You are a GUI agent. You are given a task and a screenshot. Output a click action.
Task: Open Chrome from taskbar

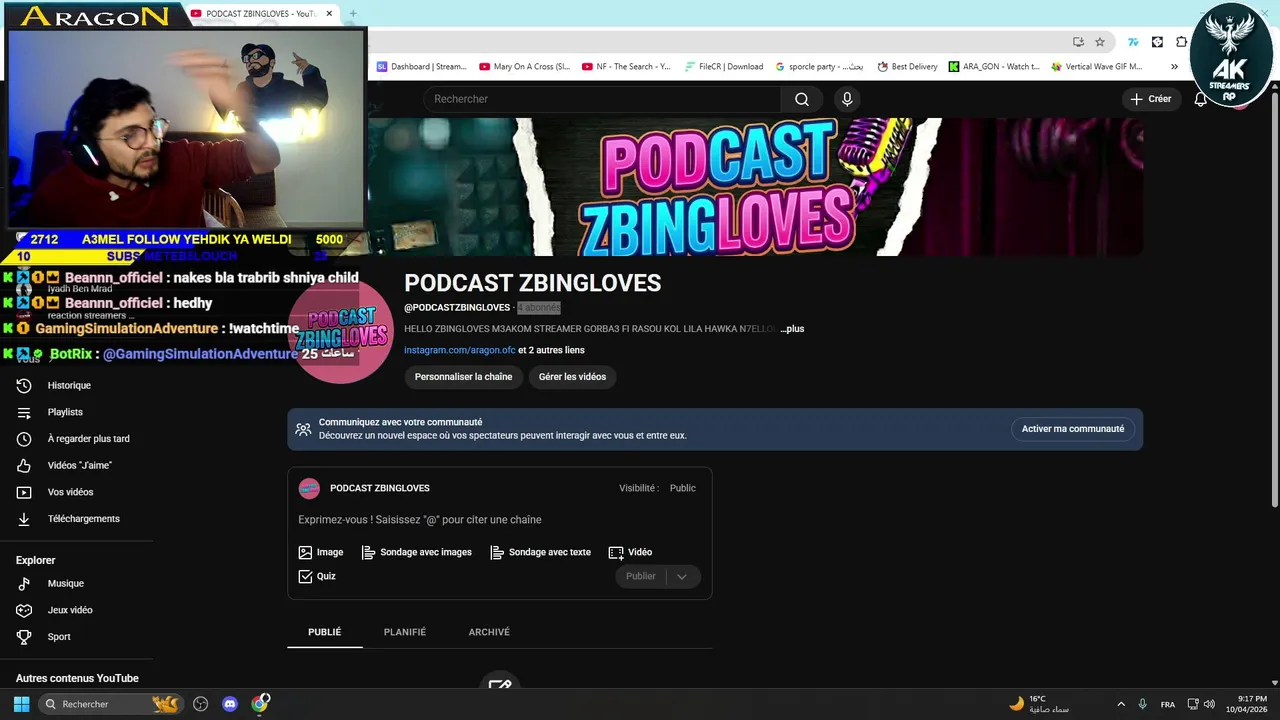click(x=260, y=704)
